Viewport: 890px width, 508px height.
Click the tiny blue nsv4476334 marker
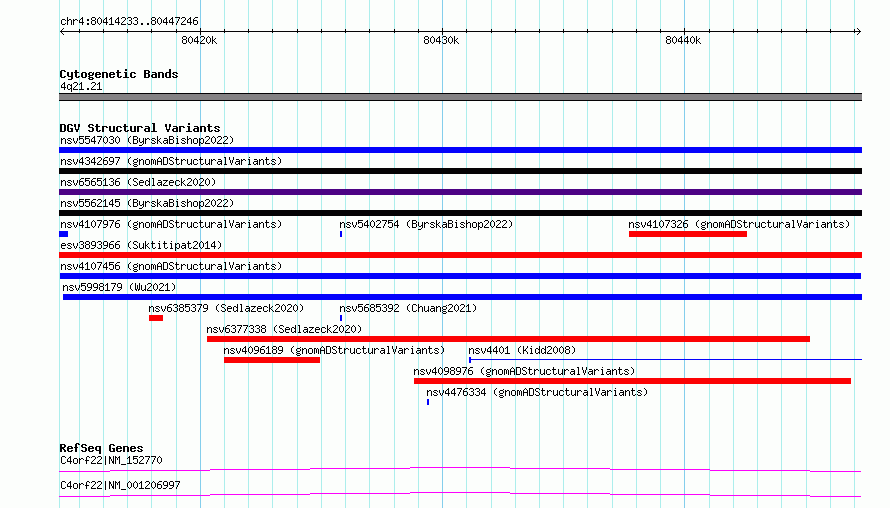point(428,402)
